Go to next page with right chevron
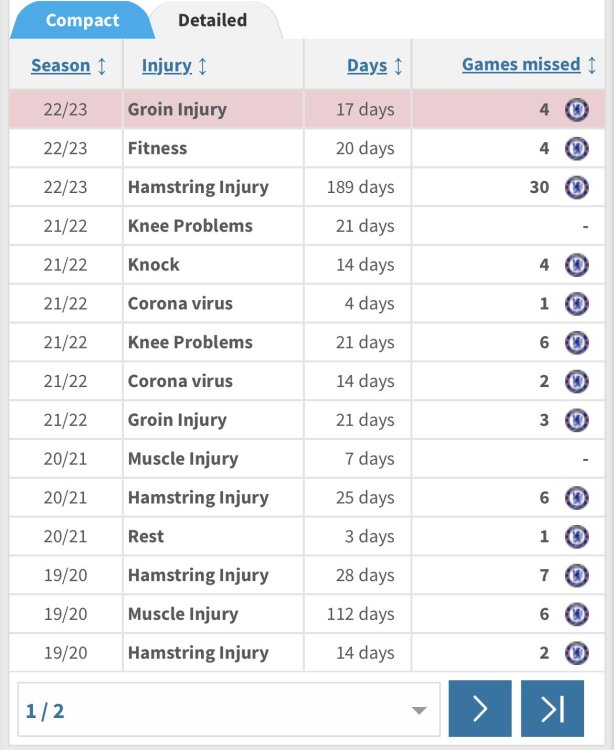614x750 pixels. [480, 708]
